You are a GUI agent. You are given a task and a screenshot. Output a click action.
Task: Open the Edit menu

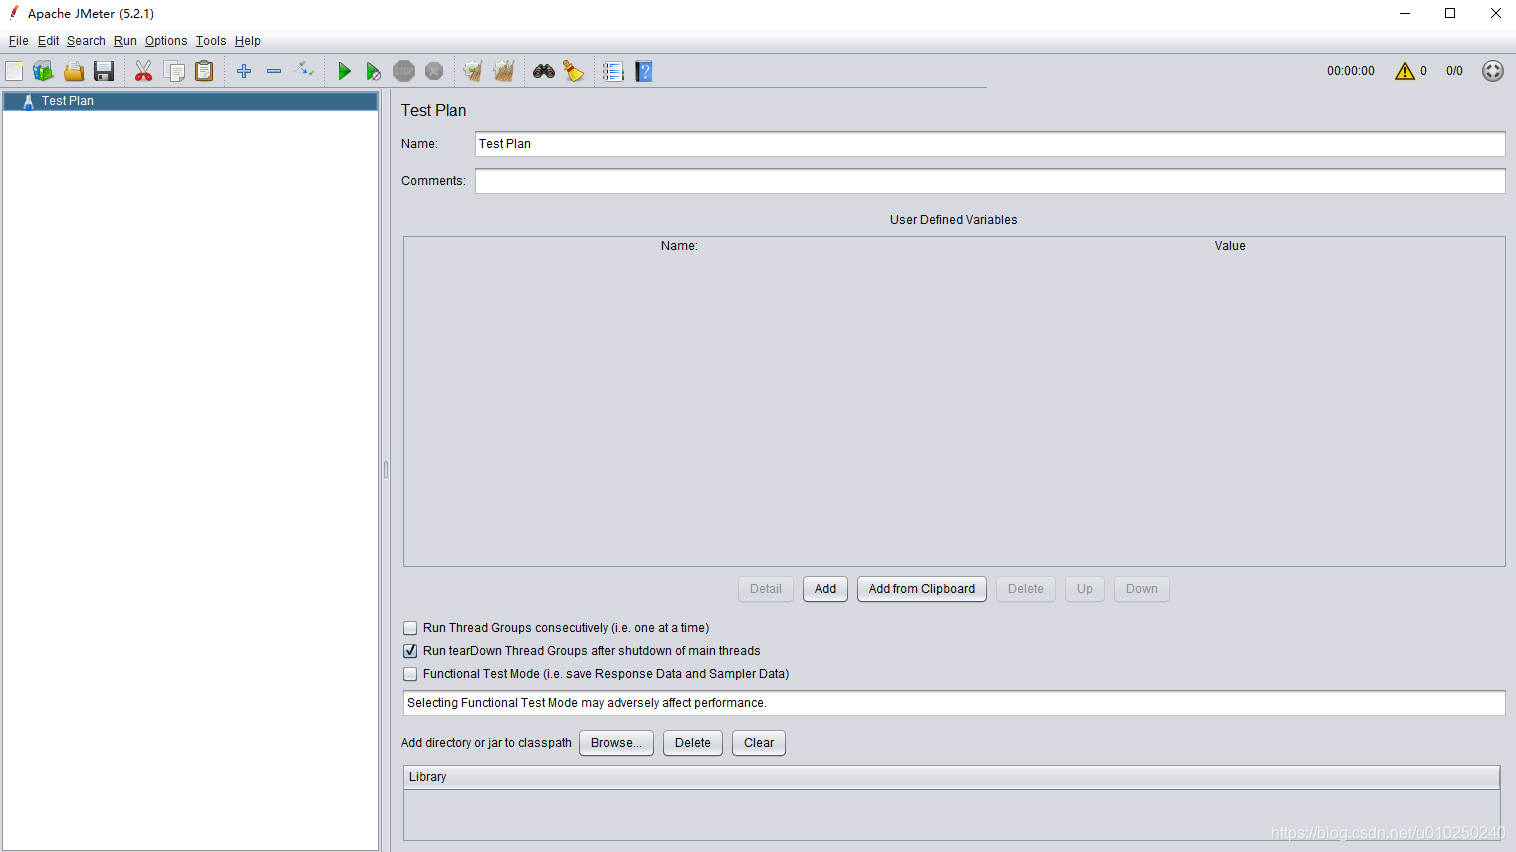click(x=48, y=41)
